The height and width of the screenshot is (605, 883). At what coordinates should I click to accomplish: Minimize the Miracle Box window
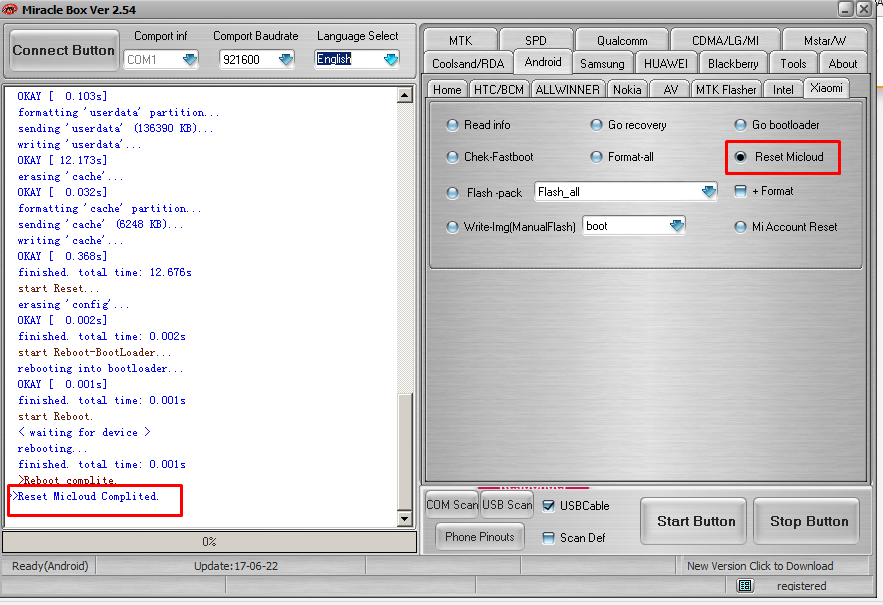coord(845,8)
